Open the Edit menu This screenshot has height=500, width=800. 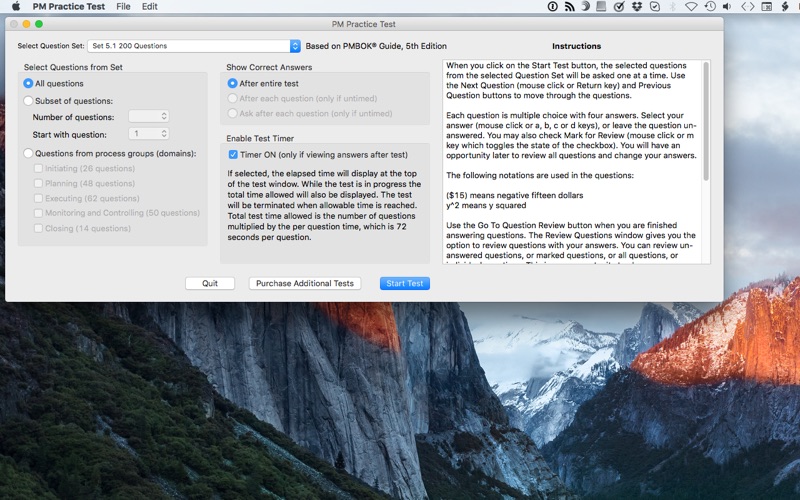[x=149, y=7]
